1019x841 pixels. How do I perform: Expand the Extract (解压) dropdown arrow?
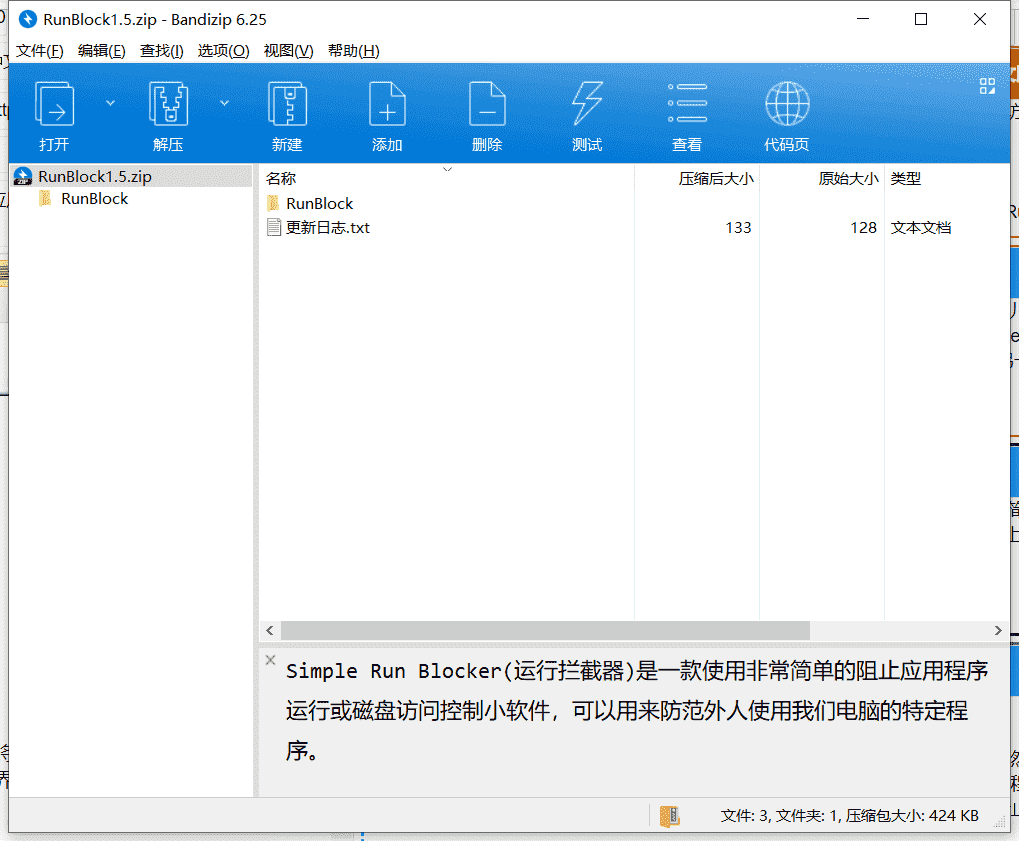[224, 103]
